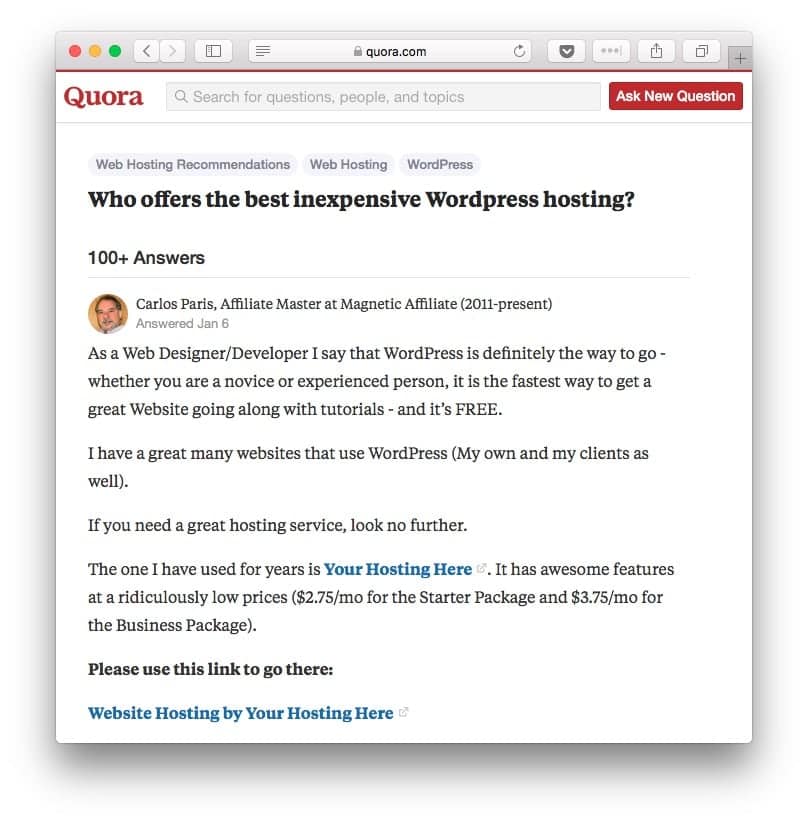The width and height of the screenshot is (808, 823).
Task: Show all tabs with the tab overview icon
Action: click(701, 51)
